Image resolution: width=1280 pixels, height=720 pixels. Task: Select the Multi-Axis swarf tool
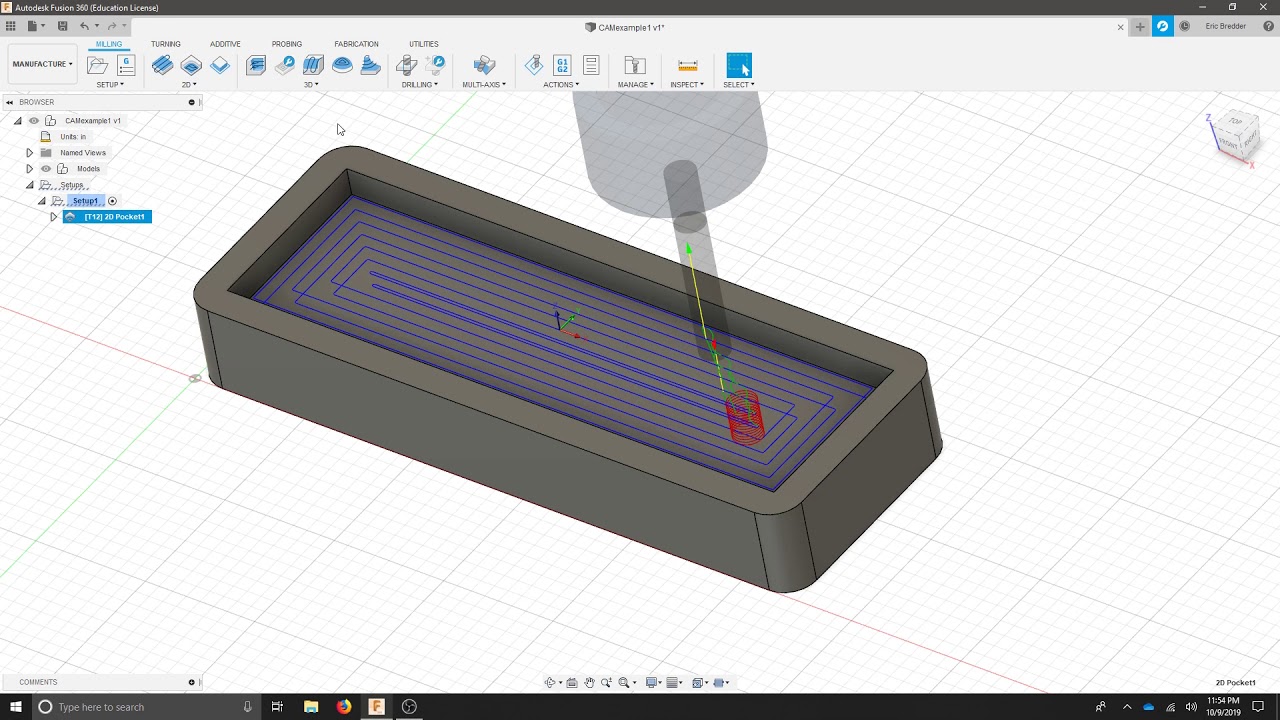pos(484,66)
